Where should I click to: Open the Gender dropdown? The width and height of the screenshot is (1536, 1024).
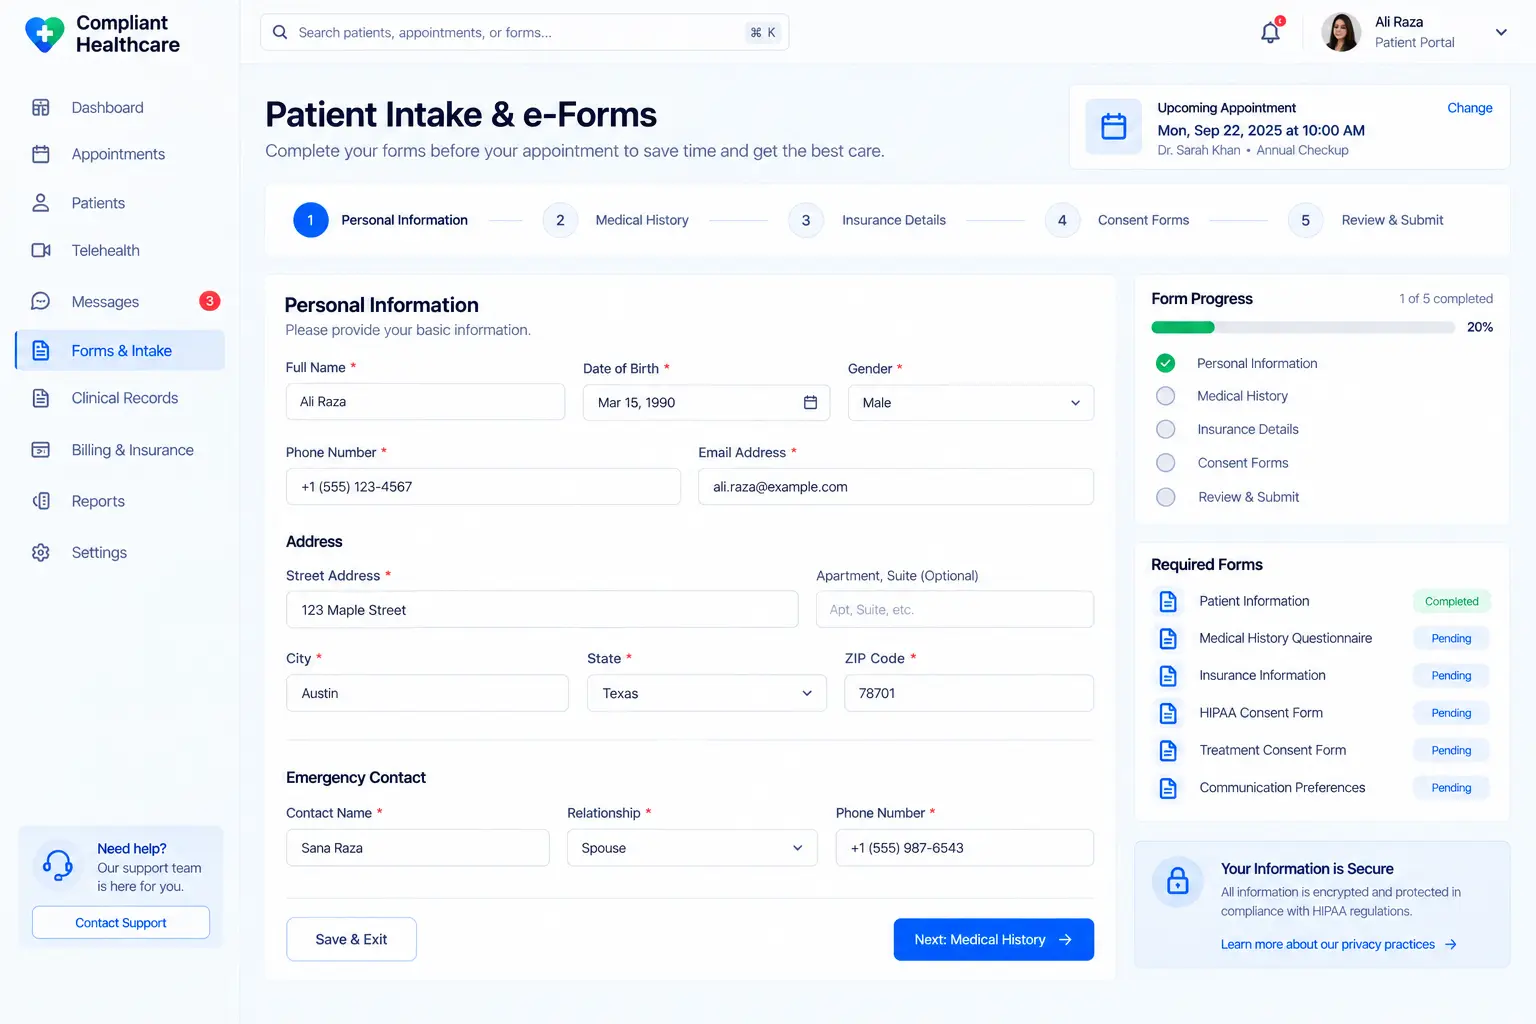click(x=971, y=402)
